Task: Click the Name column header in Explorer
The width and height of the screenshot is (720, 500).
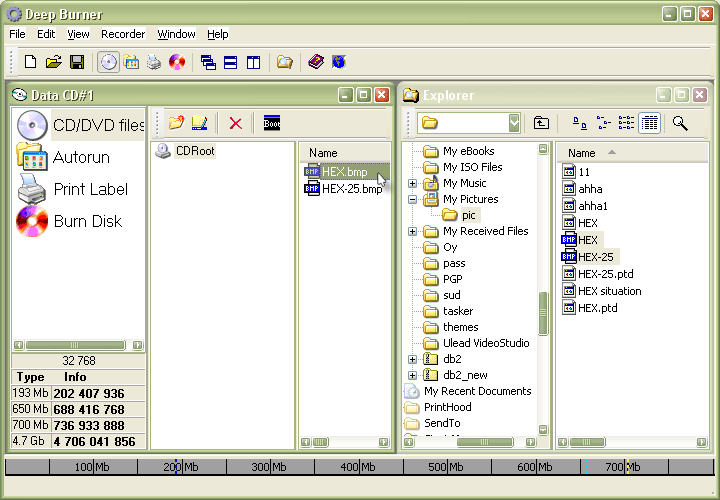Action: [x=582, y=153]
